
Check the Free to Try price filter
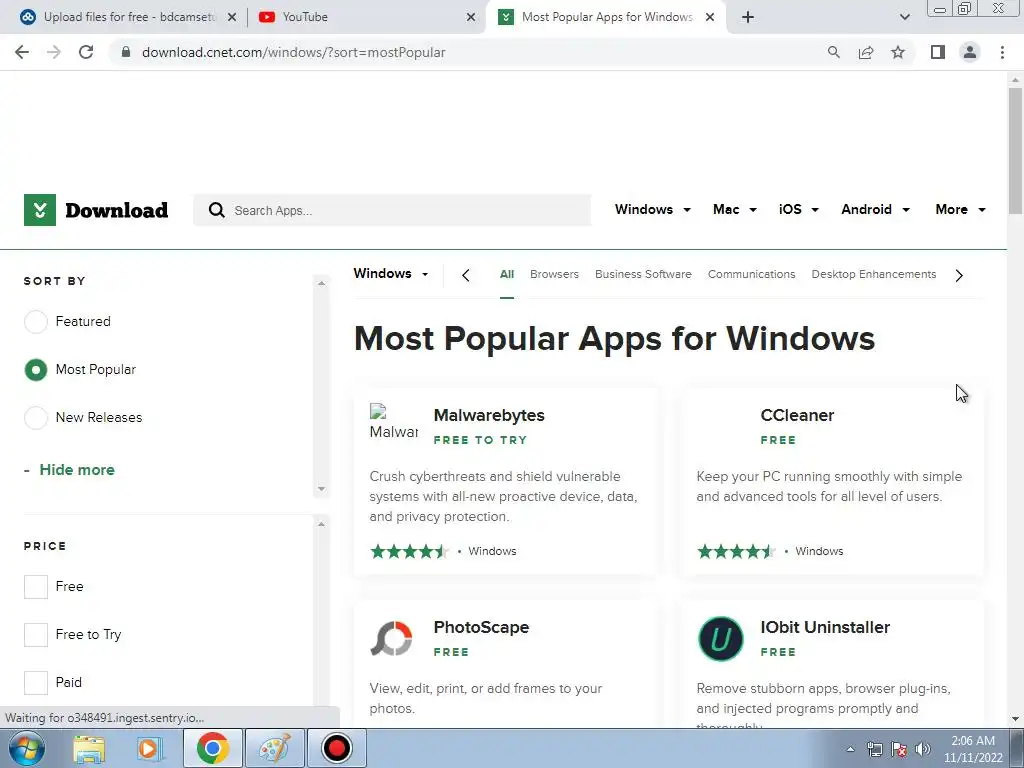point(36,635)
